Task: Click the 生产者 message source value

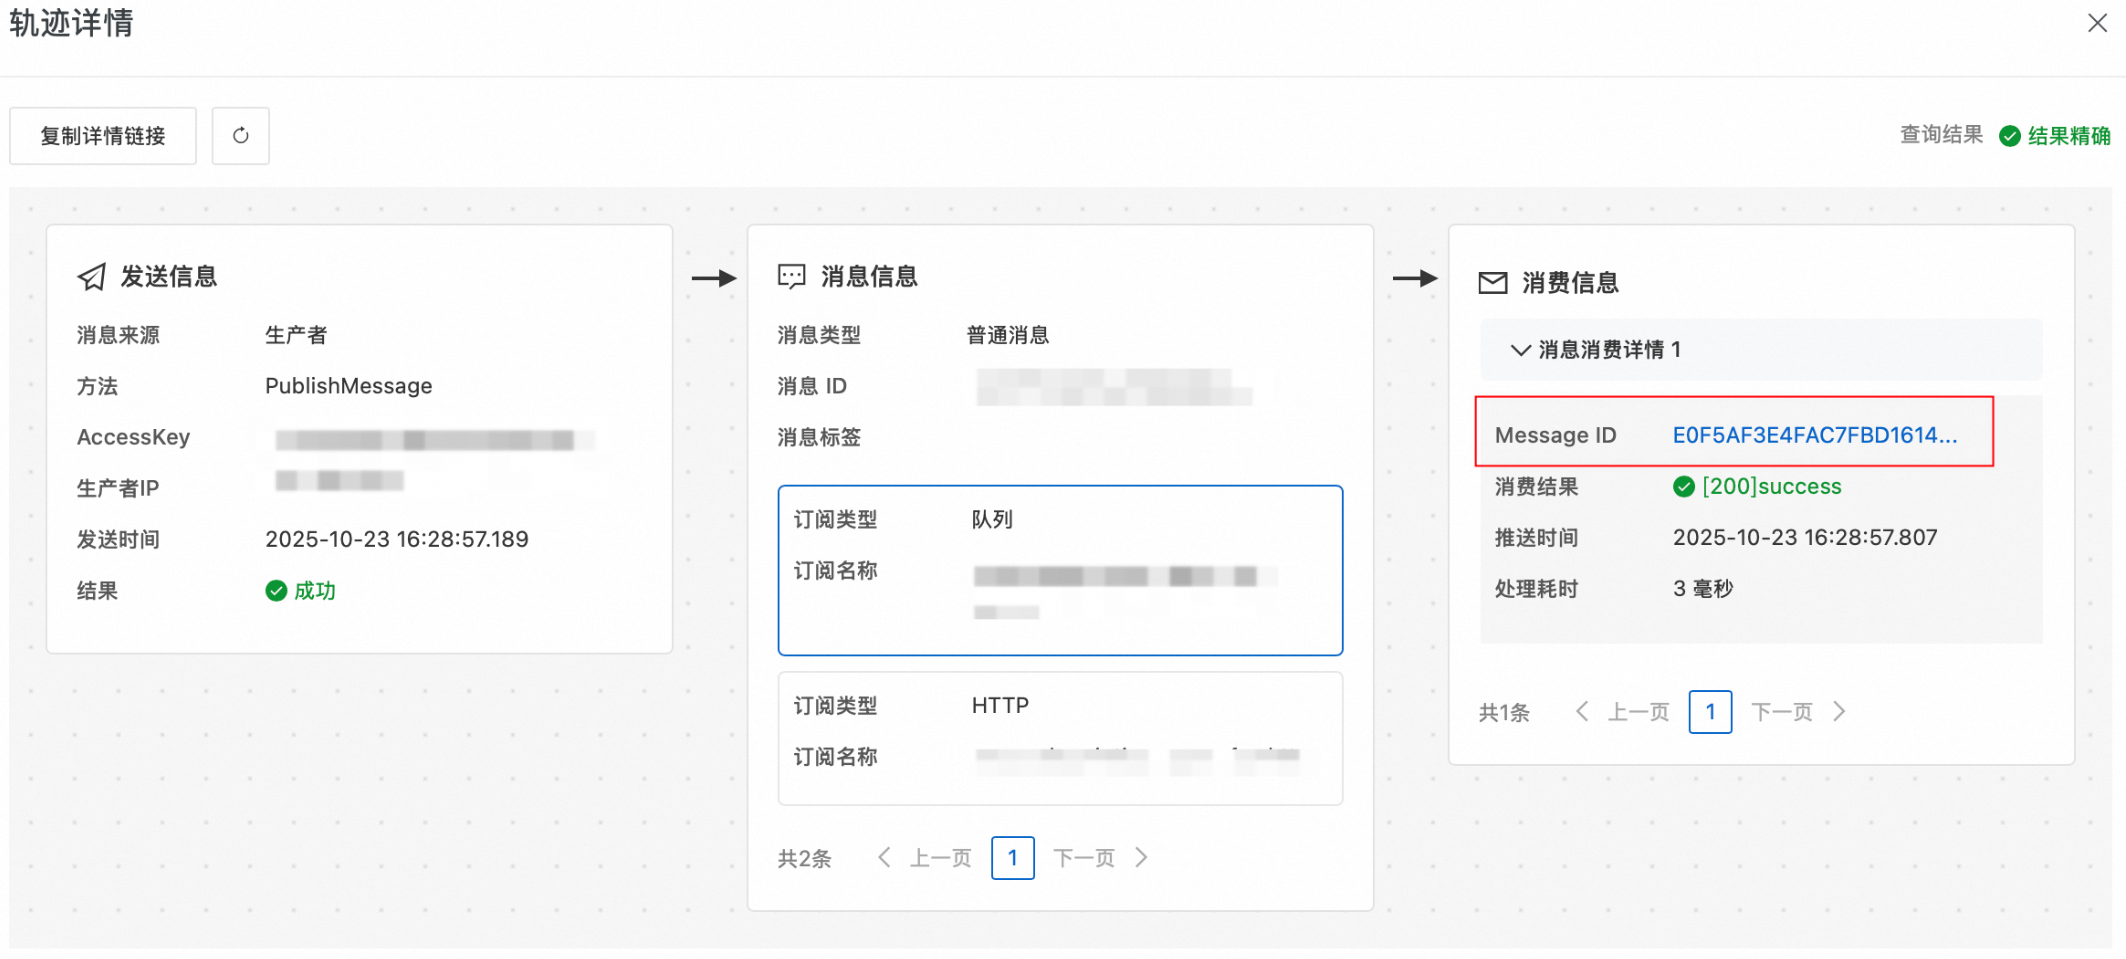Action: pyautogui.click(x=296, y=335)
